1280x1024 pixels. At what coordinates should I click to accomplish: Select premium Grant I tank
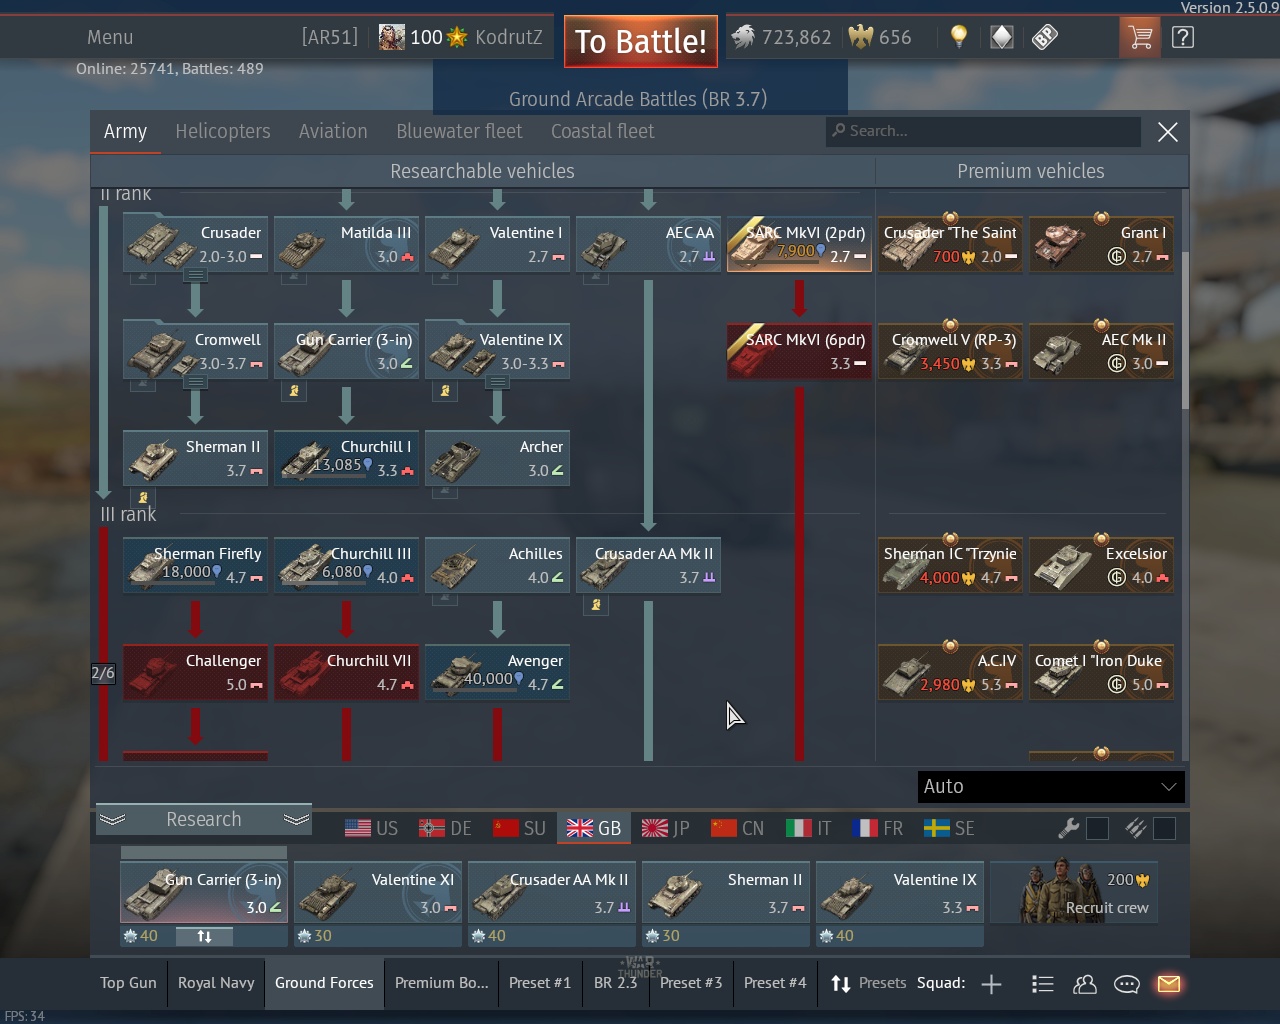[1101, 244]
